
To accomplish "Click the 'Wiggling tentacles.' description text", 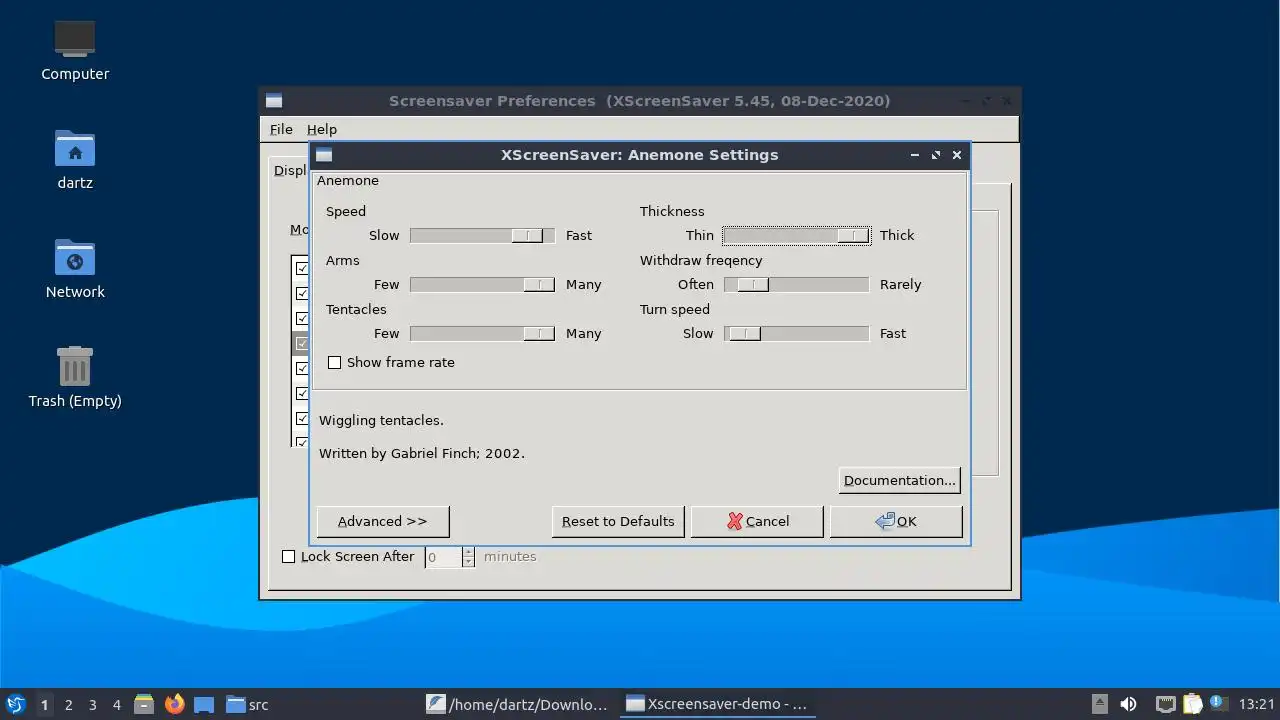I will [x=381, y=421].
